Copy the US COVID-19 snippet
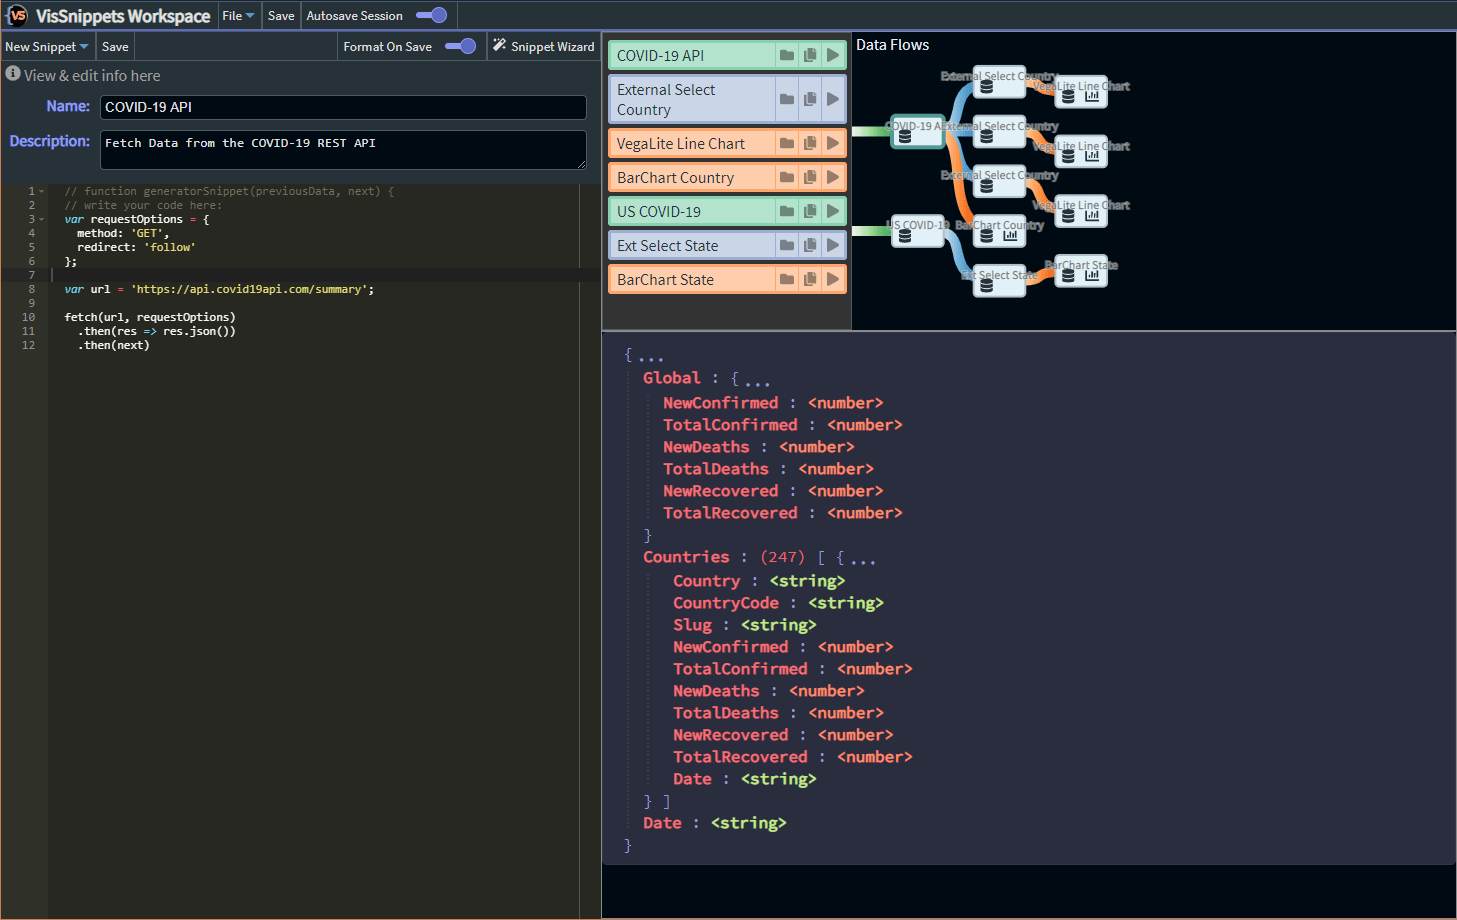 (x=810, y=211)
